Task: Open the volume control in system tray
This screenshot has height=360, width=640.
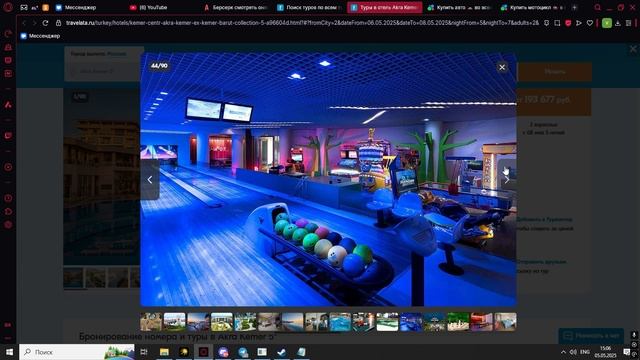Action: pyautogui.click(x=573, y=352)
